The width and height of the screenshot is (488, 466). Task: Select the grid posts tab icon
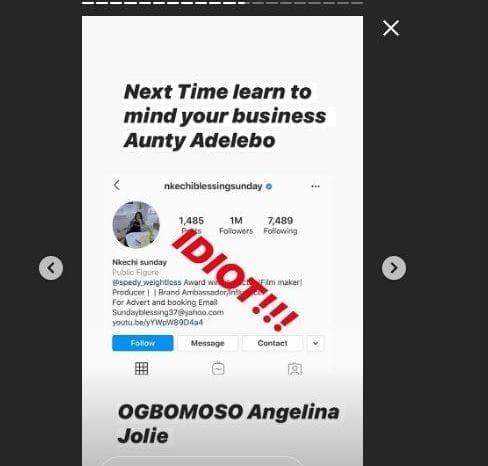pos(141,369)
